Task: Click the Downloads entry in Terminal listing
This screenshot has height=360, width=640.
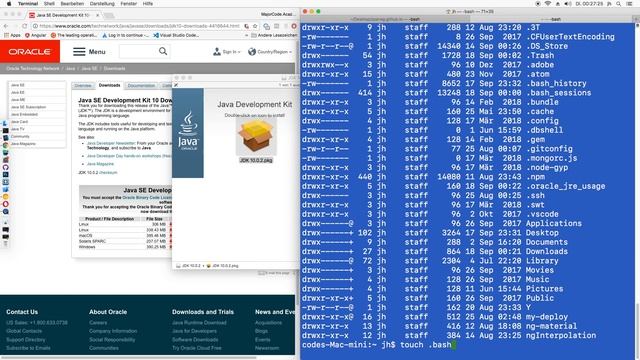Action: [547, 251]
